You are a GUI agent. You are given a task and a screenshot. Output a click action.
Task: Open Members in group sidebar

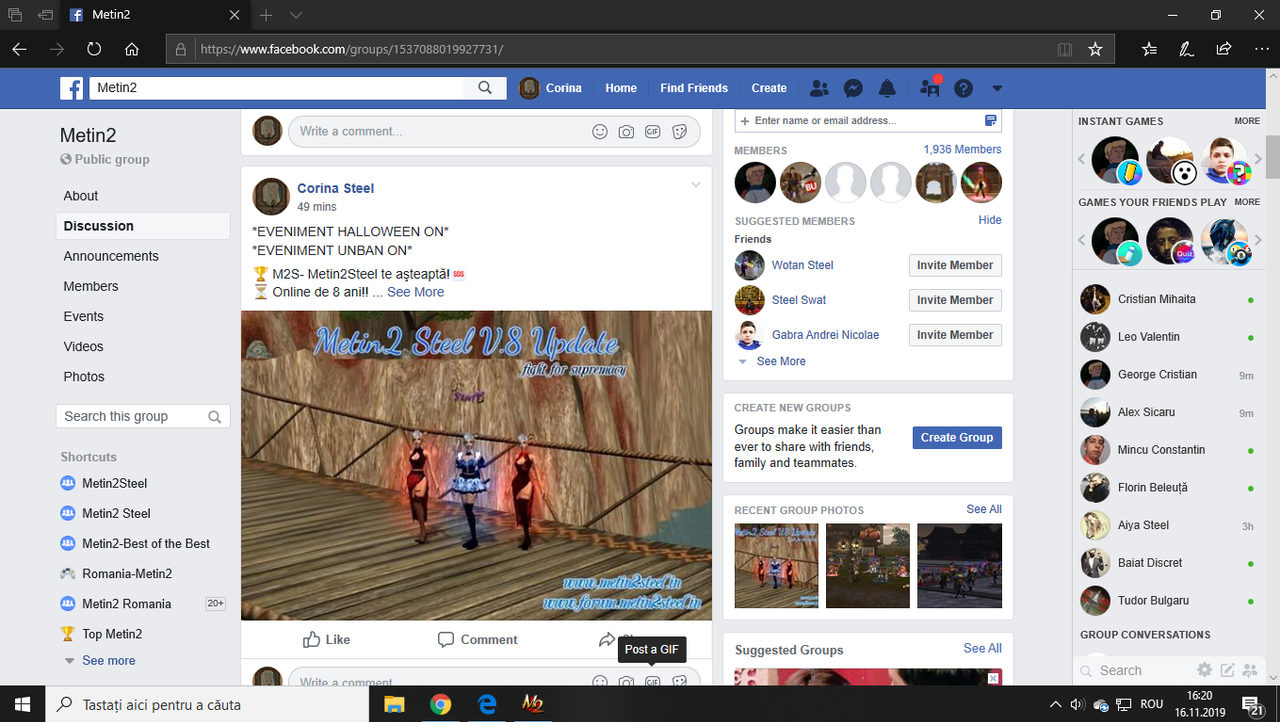[x=91, y=286]
